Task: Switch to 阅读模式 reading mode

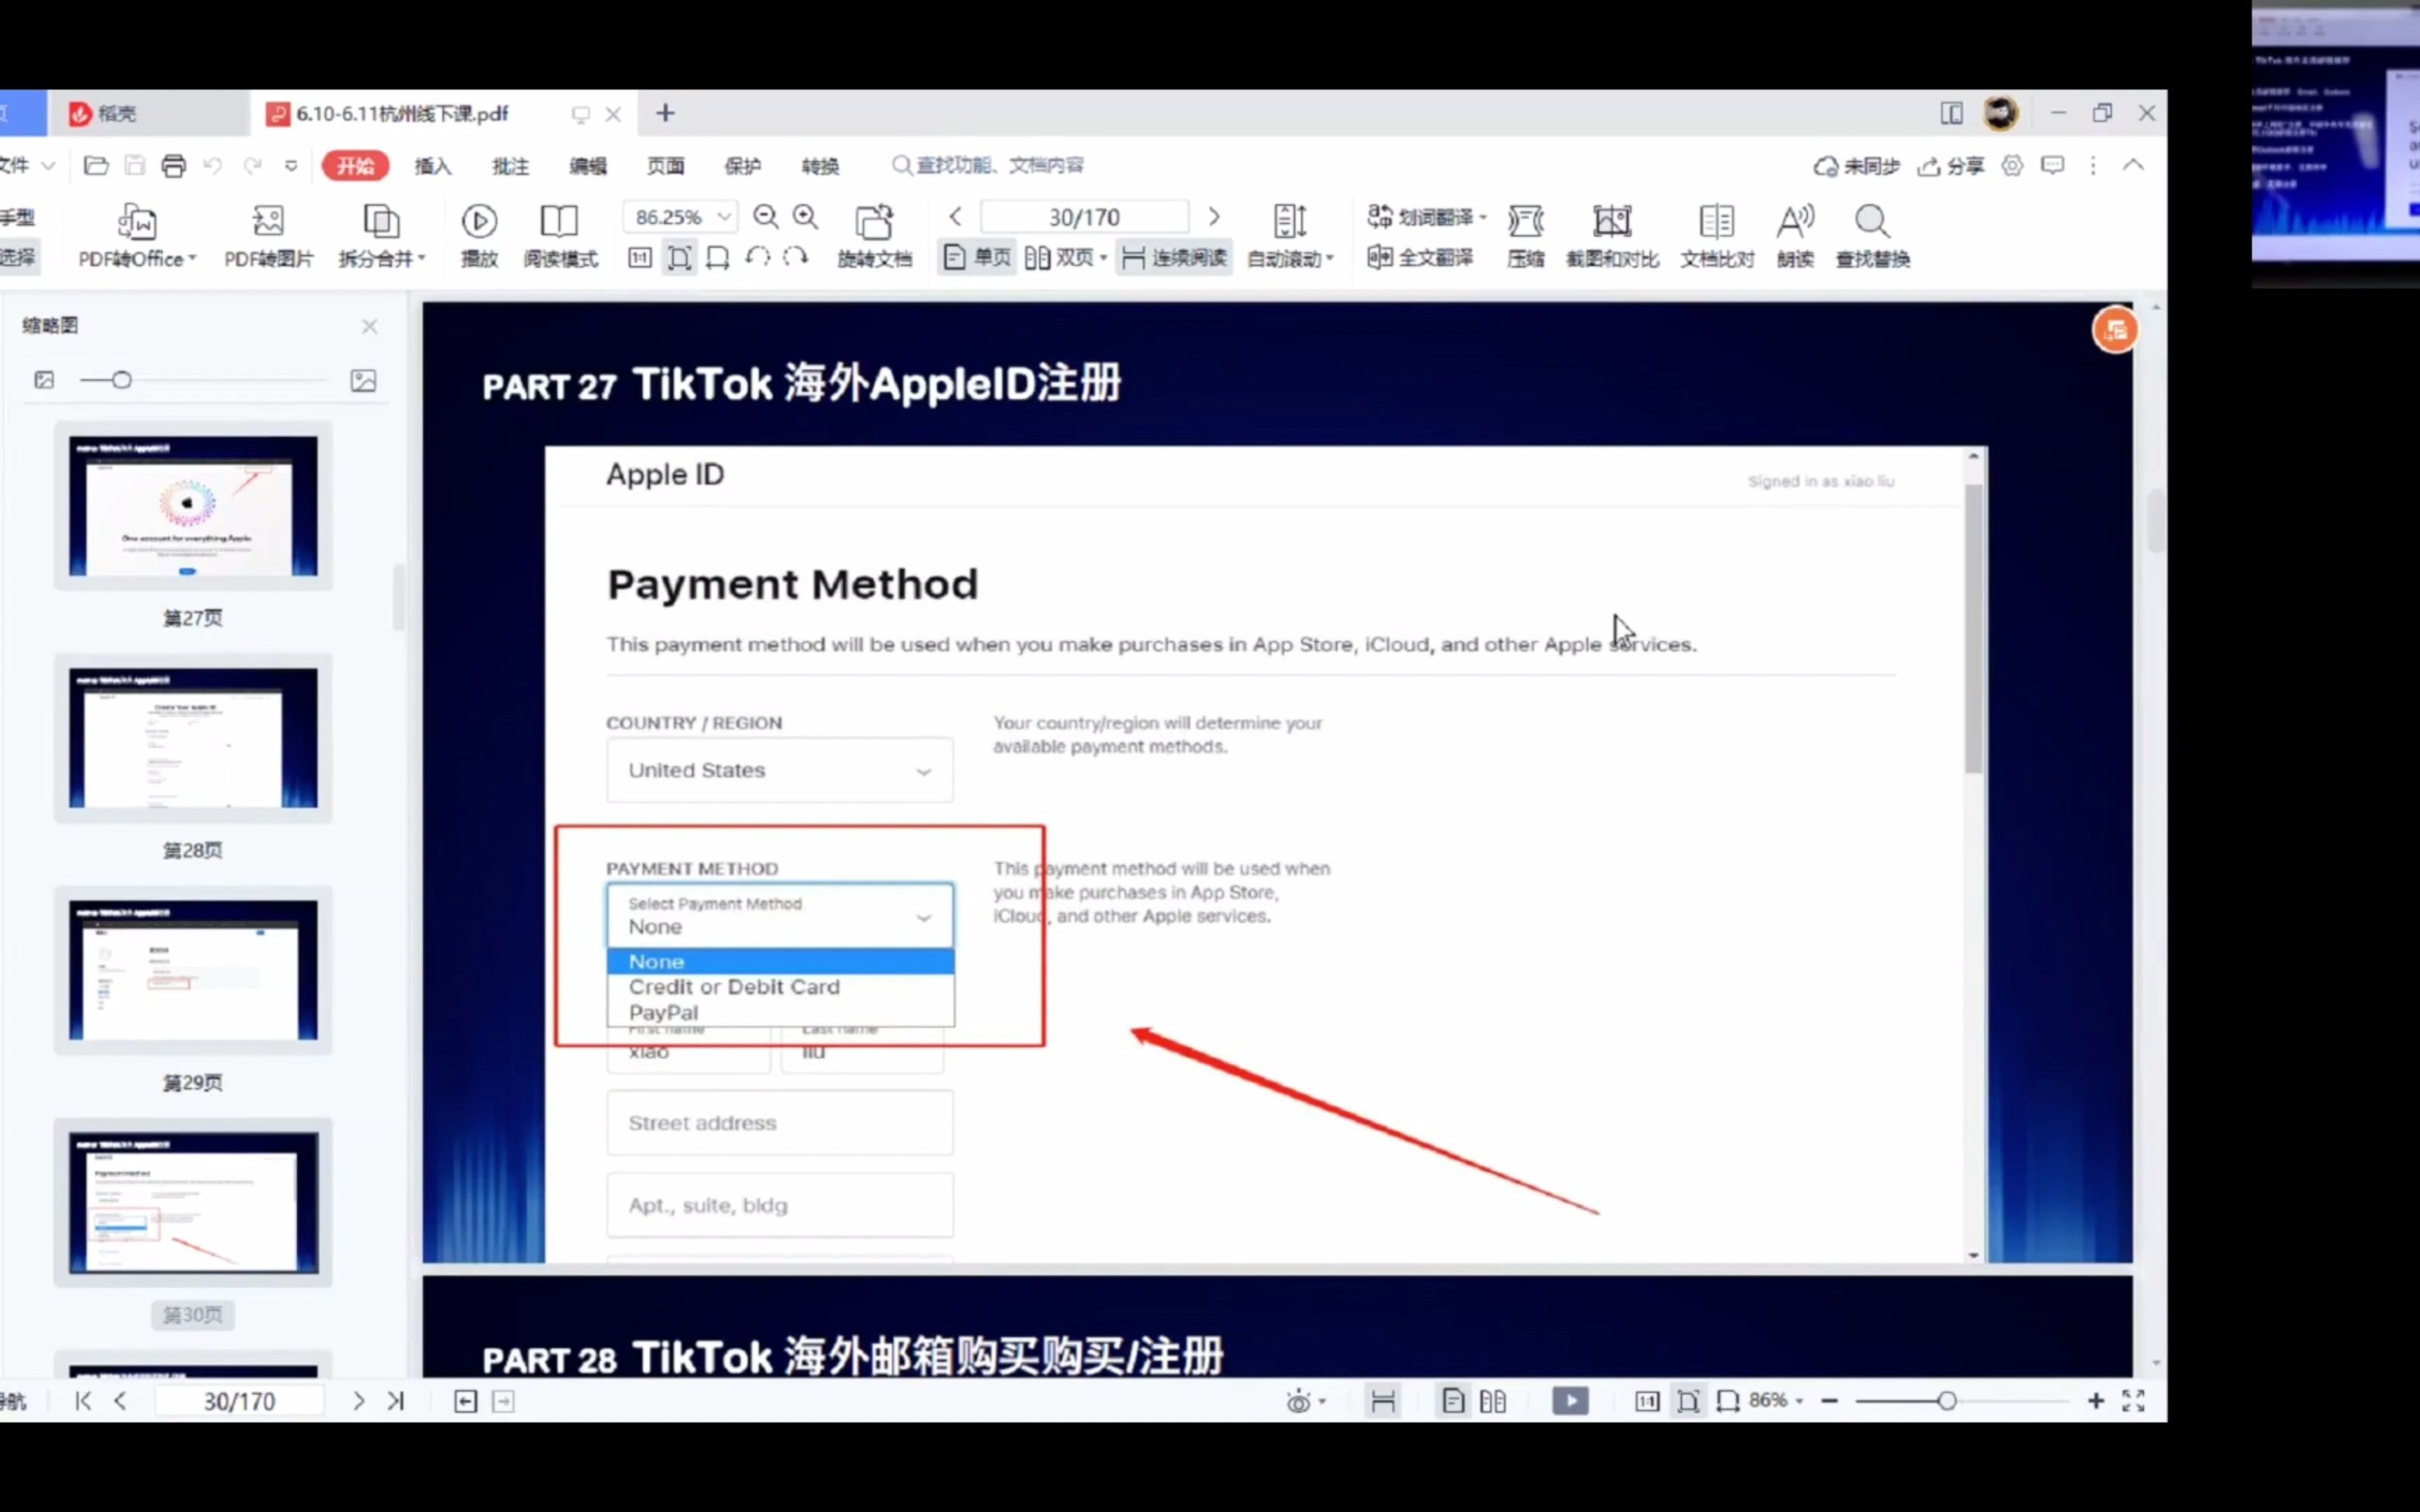Action: point(560,237)
